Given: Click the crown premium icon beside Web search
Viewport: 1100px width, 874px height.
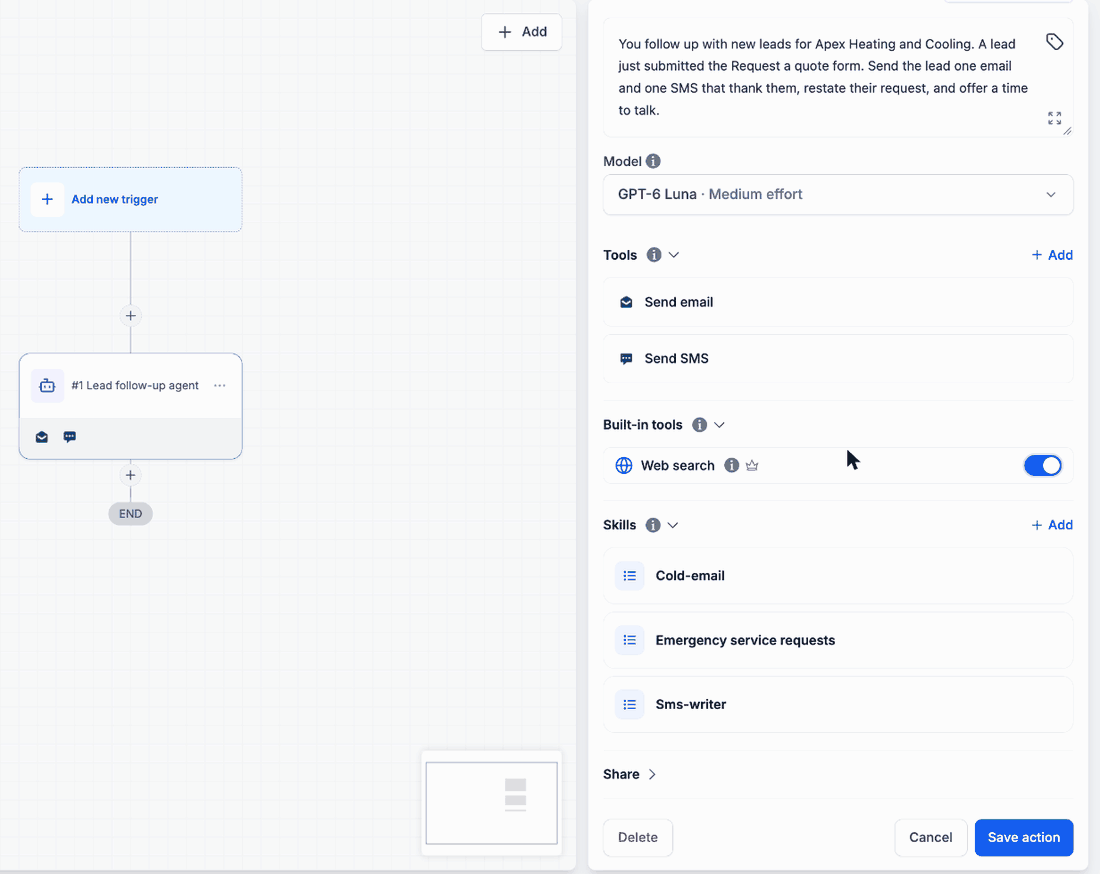Looking at the screenshot, I should click(x=752, y=465).
